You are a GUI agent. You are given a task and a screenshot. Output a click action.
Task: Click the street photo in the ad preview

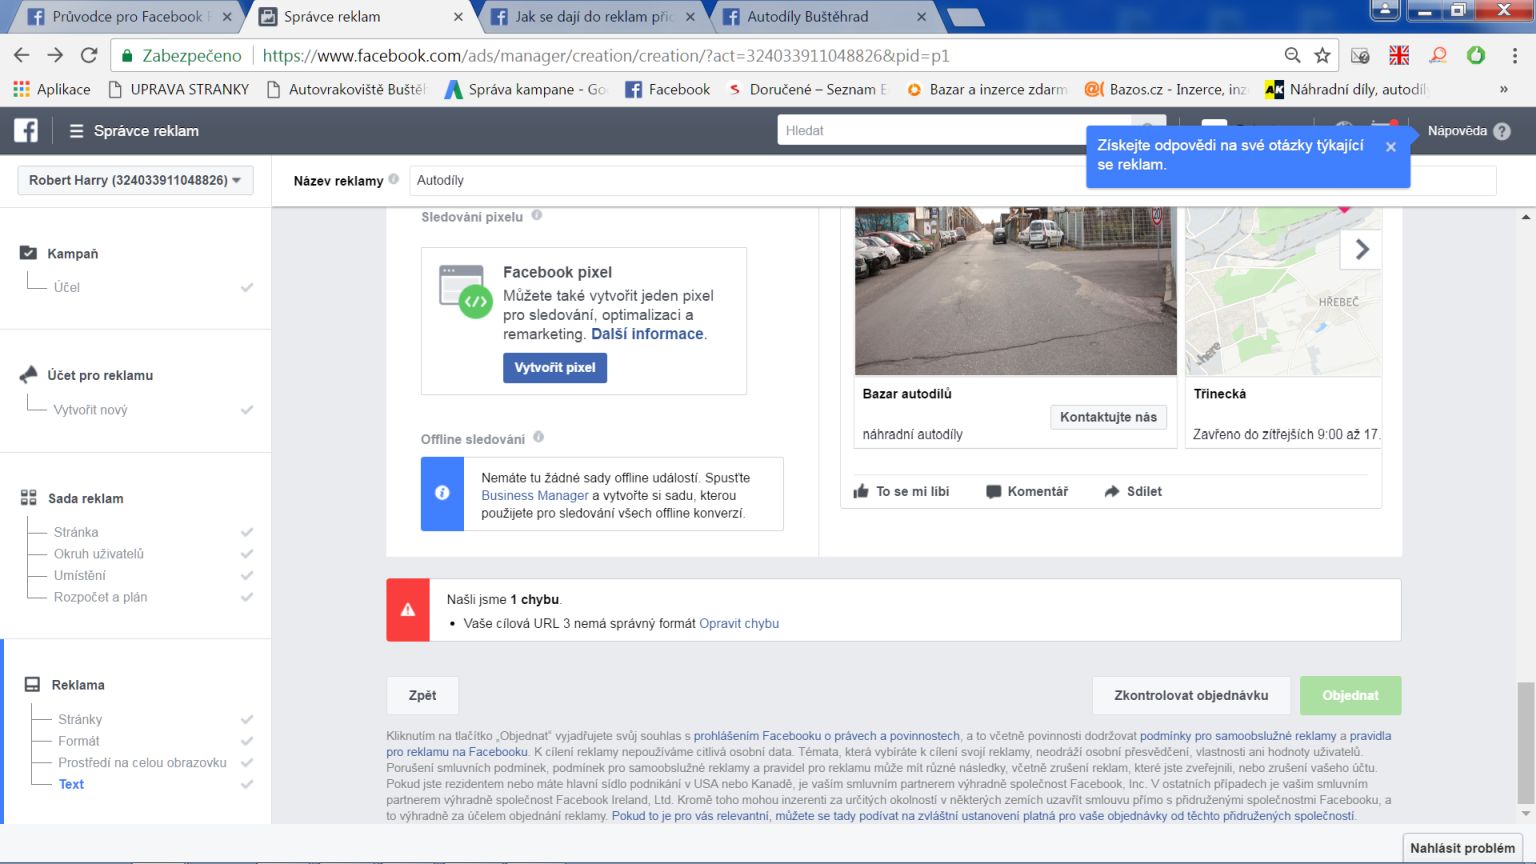coord(1015,291)
